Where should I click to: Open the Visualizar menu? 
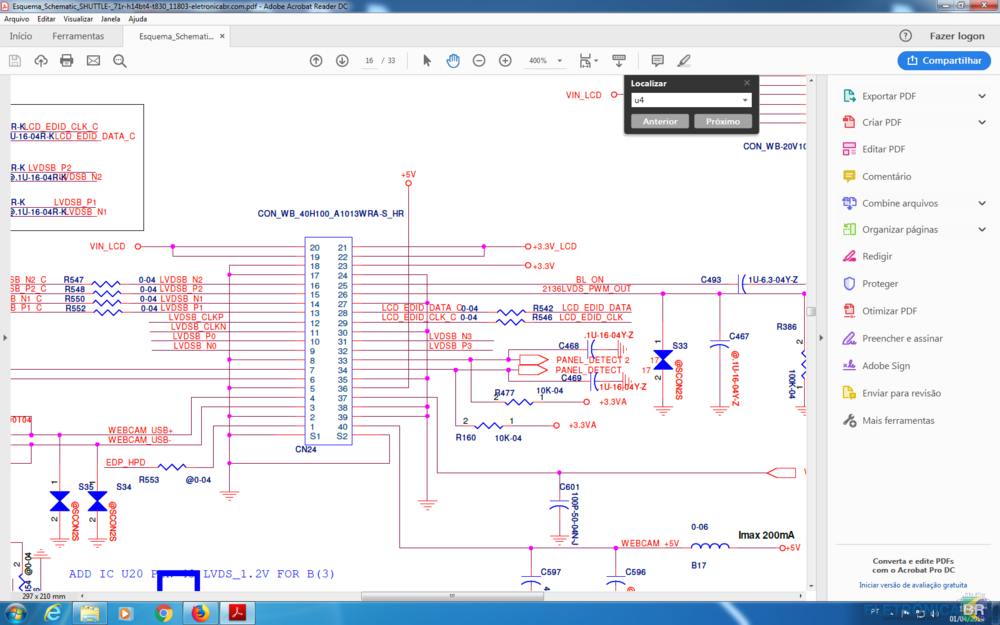point(78,18)
